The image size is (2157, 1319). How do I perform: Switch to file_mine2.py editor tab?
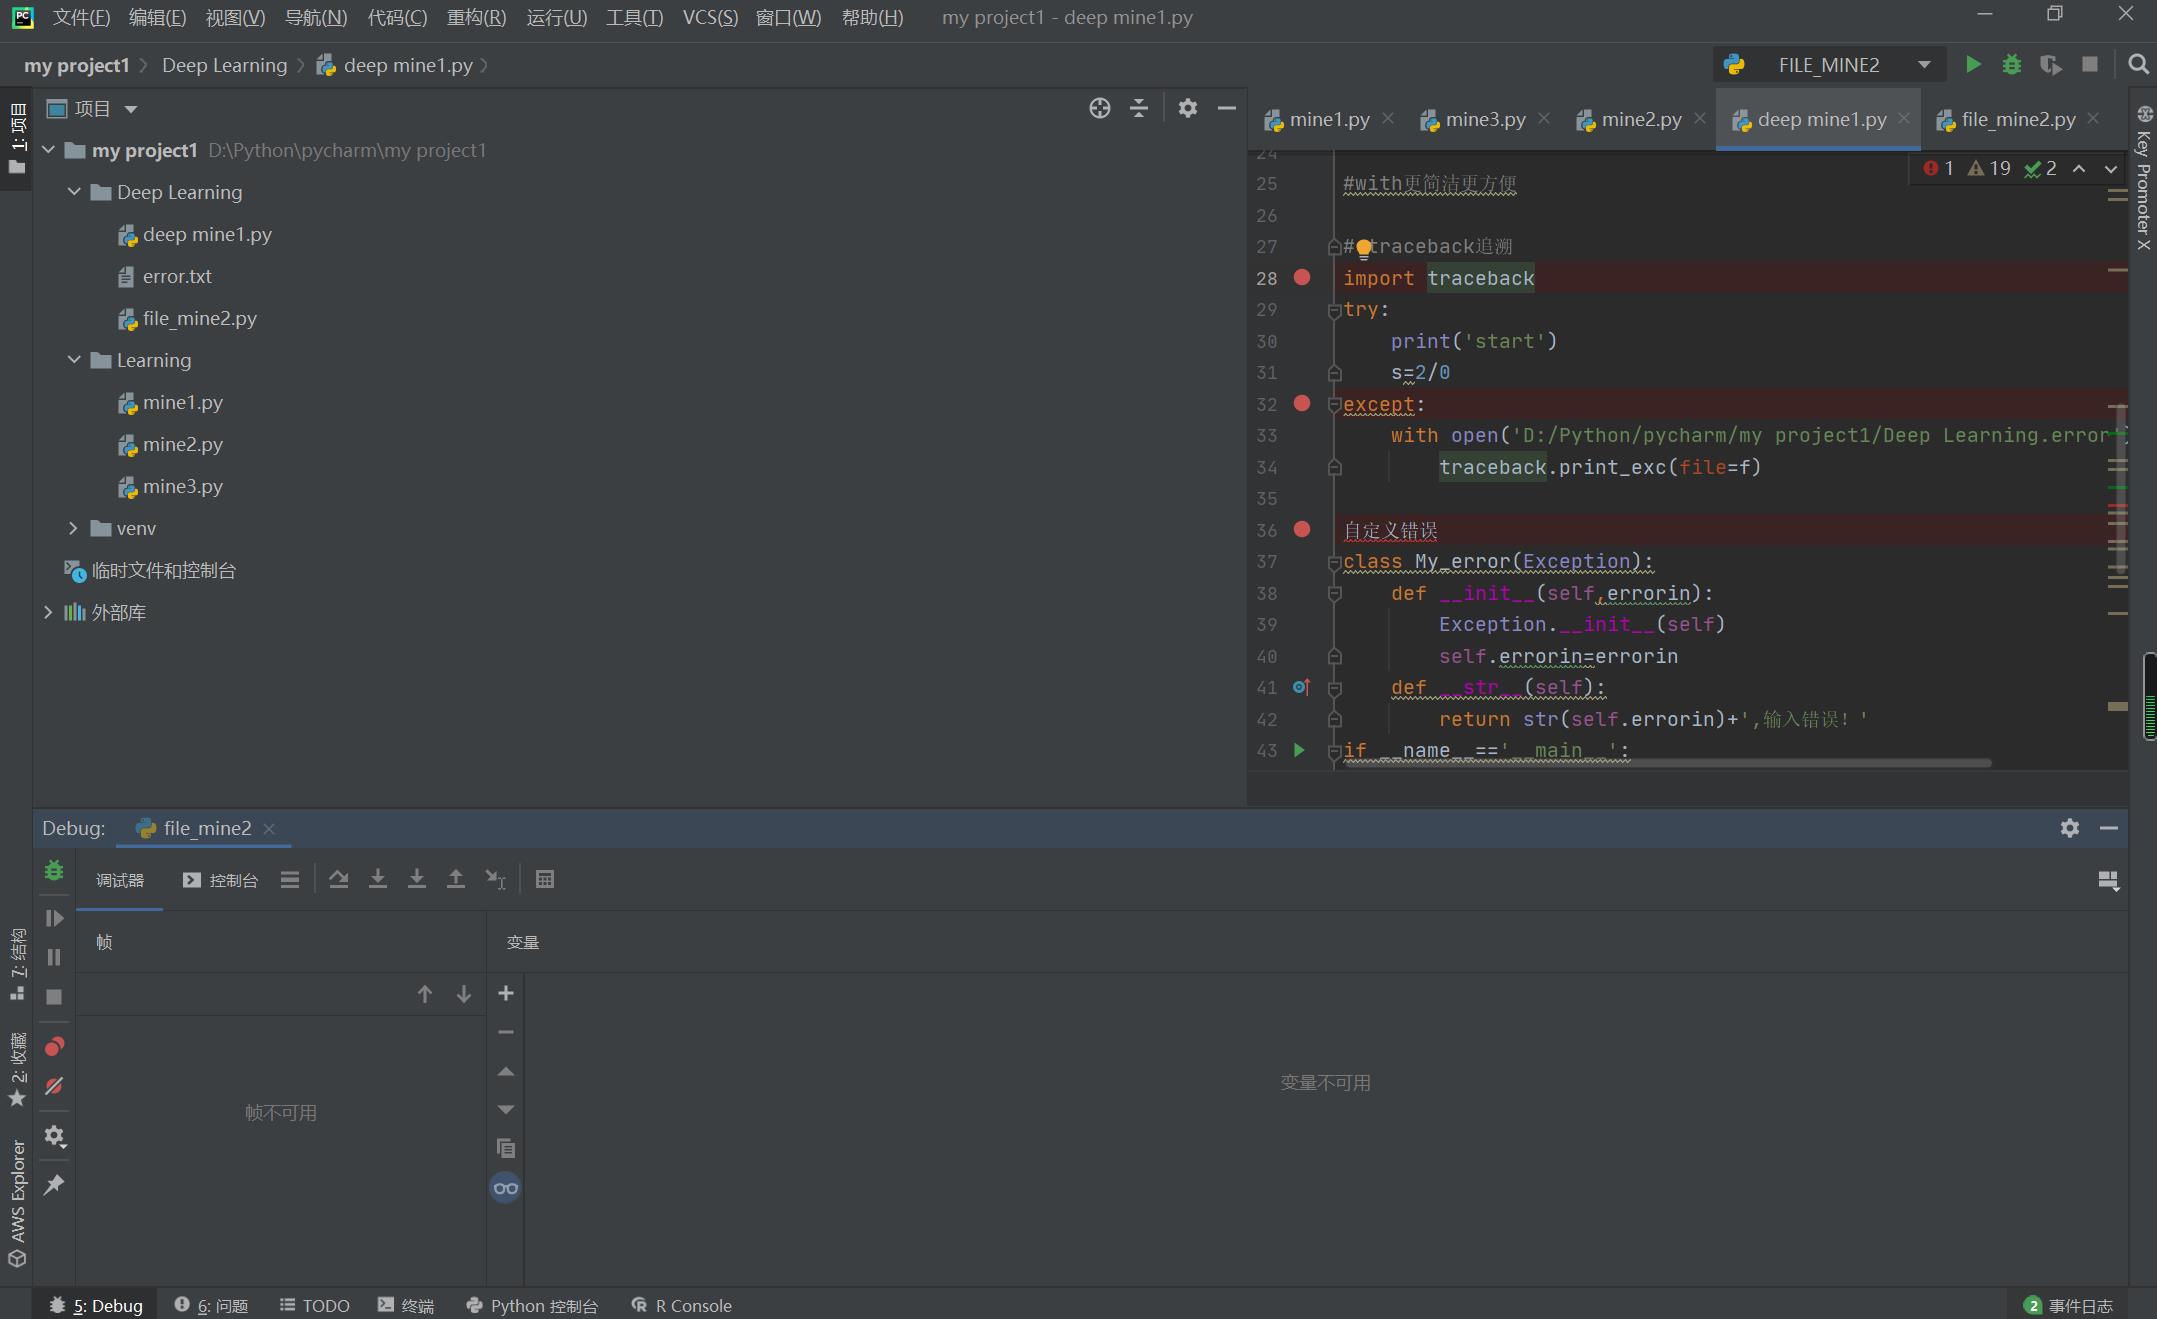point(2017,119)
